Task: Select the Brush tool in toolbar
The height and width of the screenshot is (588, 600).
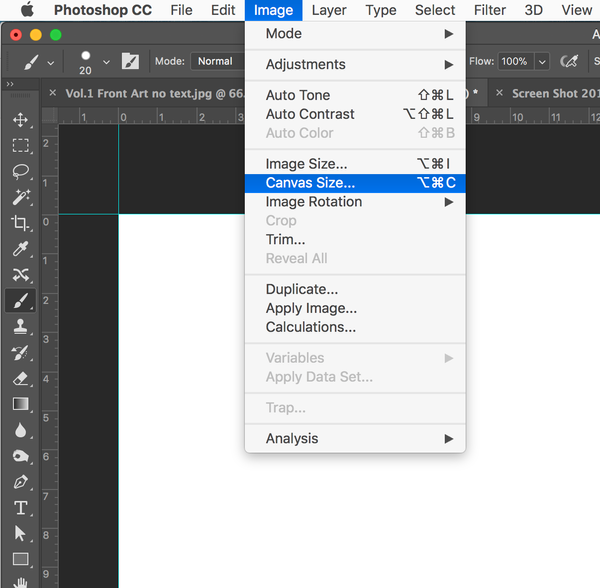Action: coord(20,300)
